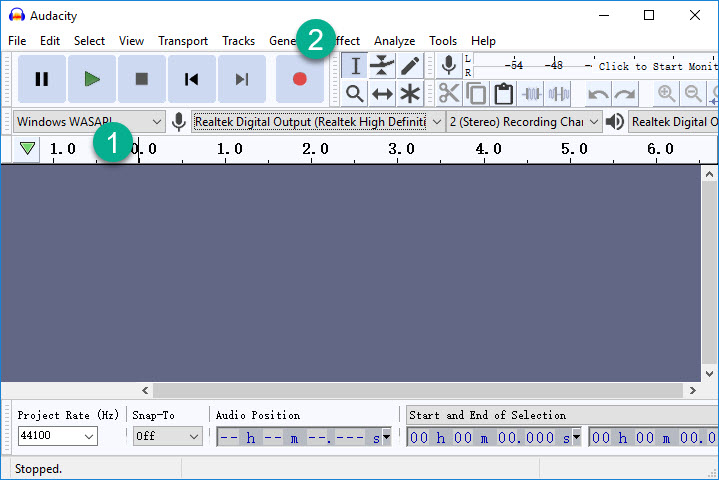Open the Snap-To Off dropdown
The image size is (719, 480).
click(x=168, y=436)
